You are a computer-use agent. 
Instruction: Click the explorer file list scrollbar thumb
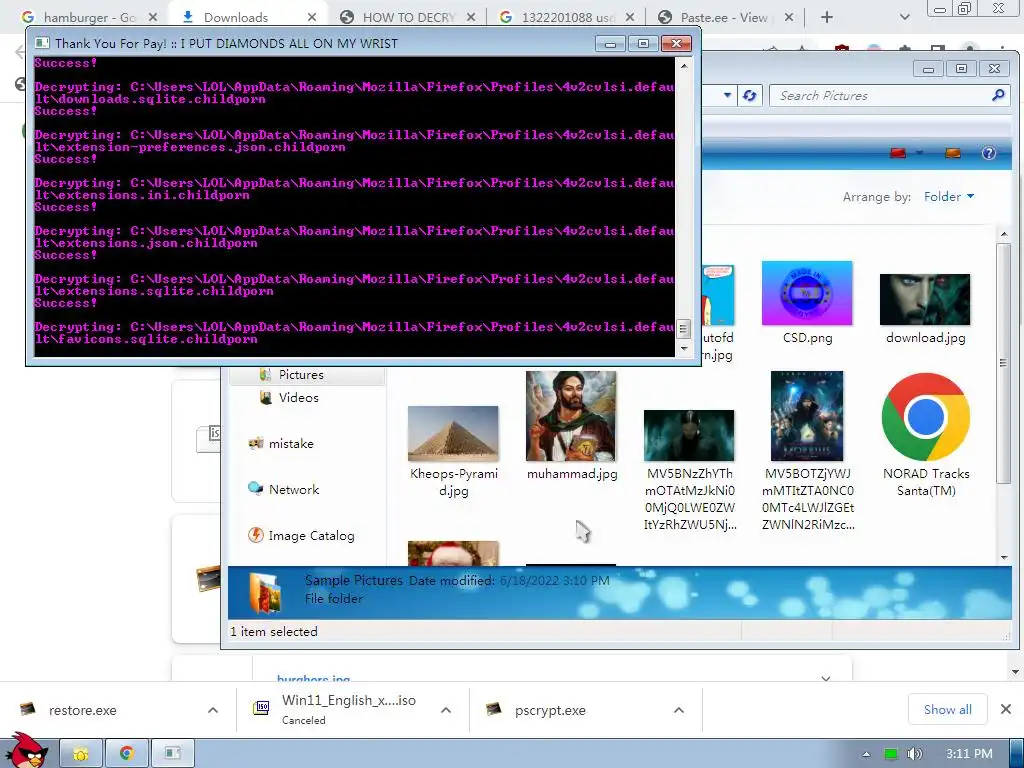[1004, 362]
